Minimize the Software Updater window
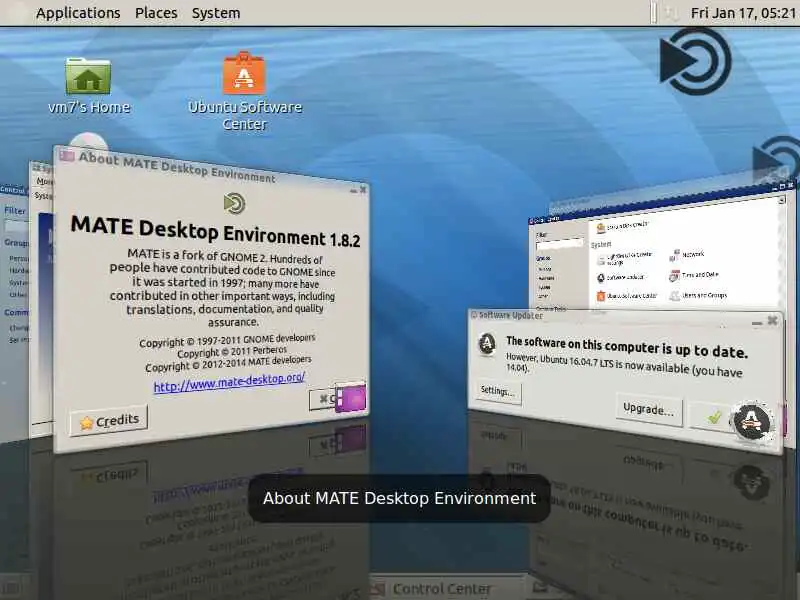This screenshot has height=600, width=800. [x=757, y=322]
